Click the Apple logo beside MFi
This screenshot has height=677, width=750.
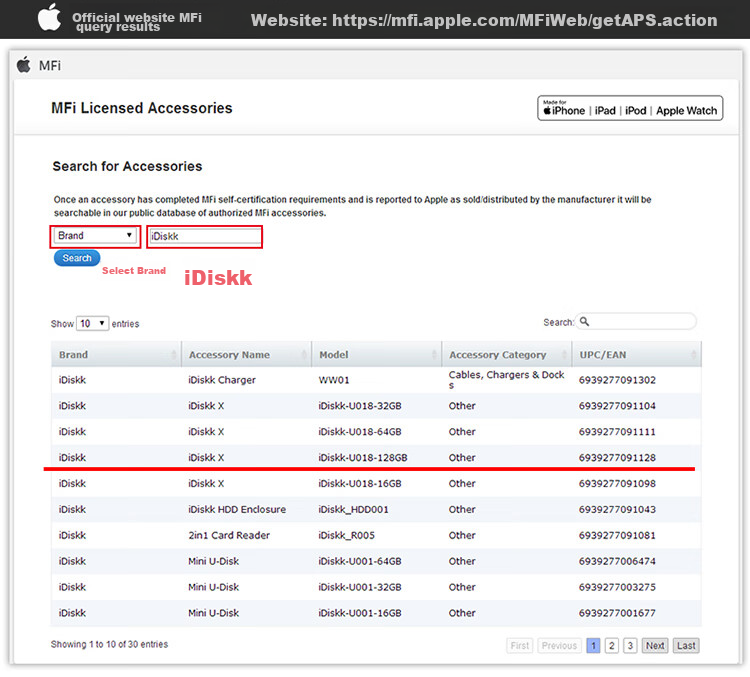pos(23,65)
